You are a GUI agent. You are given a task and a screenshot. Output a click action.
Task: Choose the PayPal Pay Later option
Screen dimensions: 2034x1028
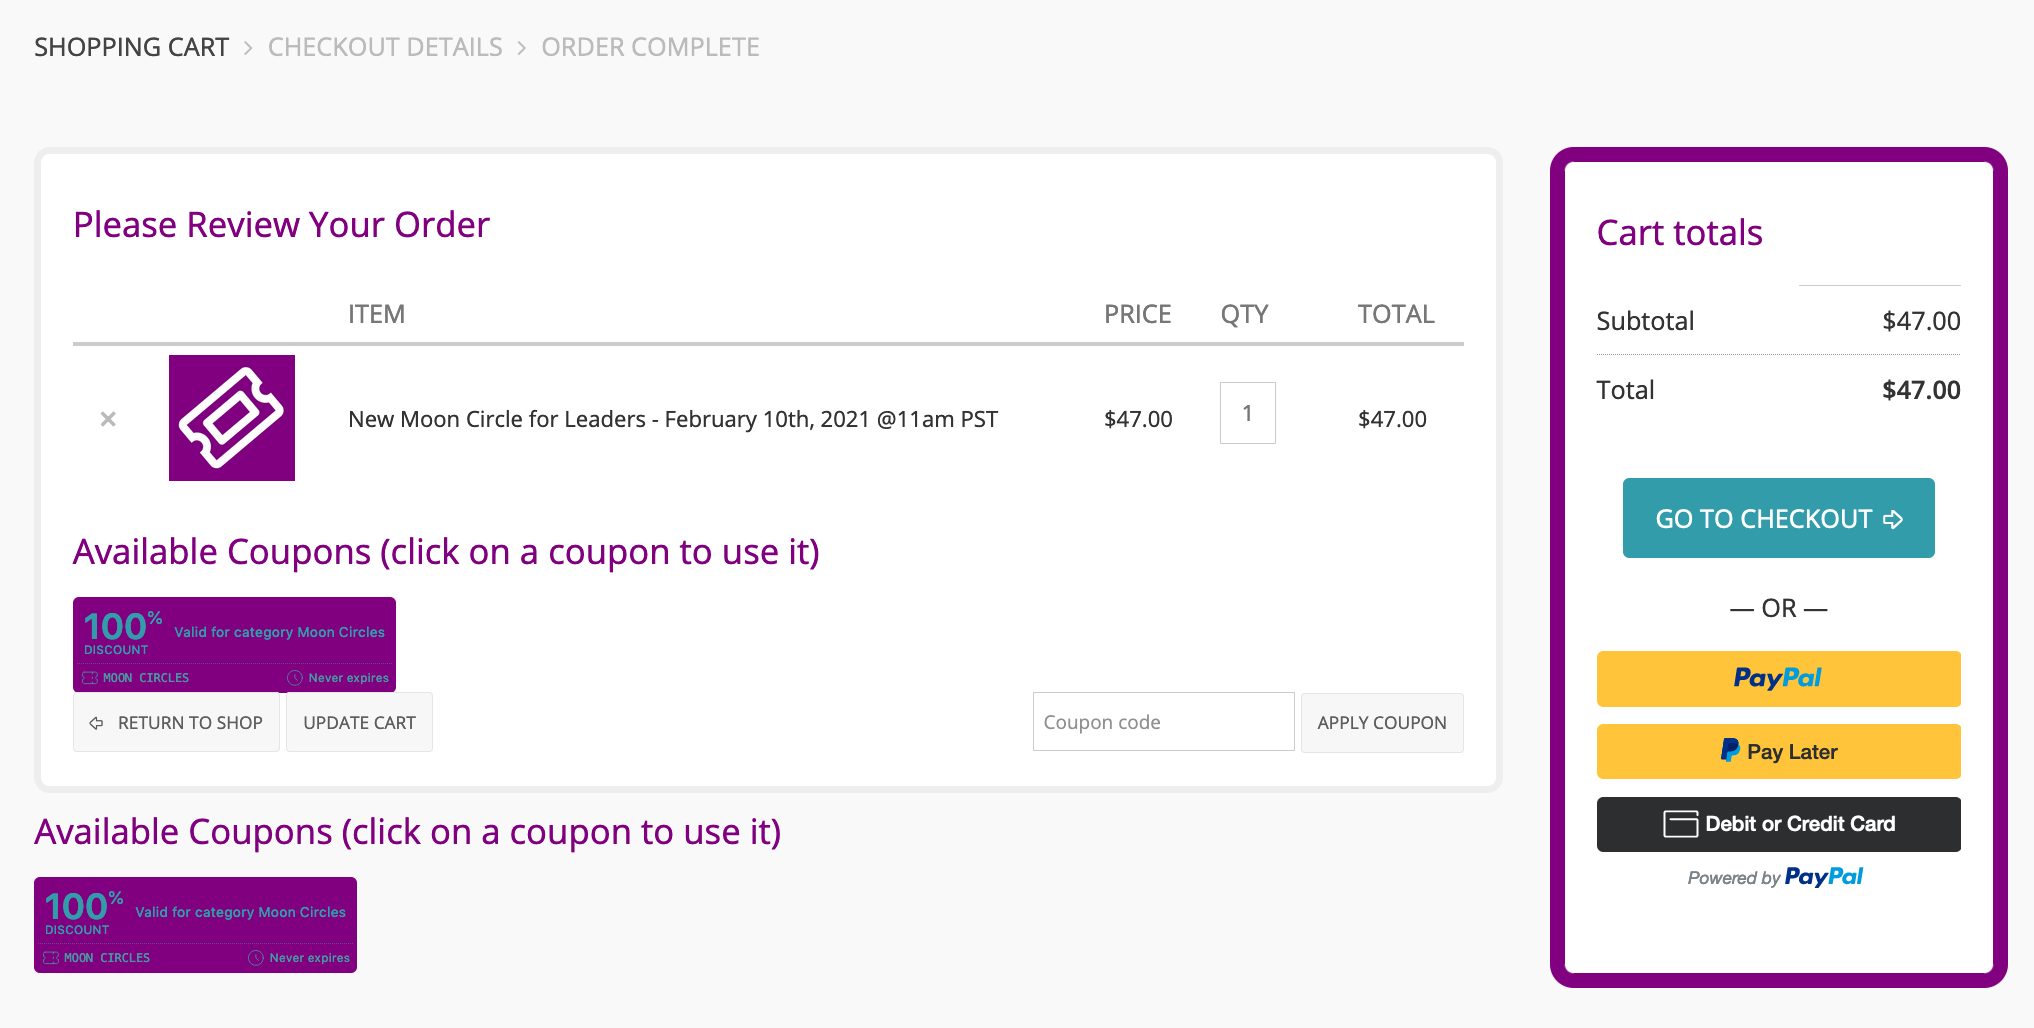tap(1778, 751)
